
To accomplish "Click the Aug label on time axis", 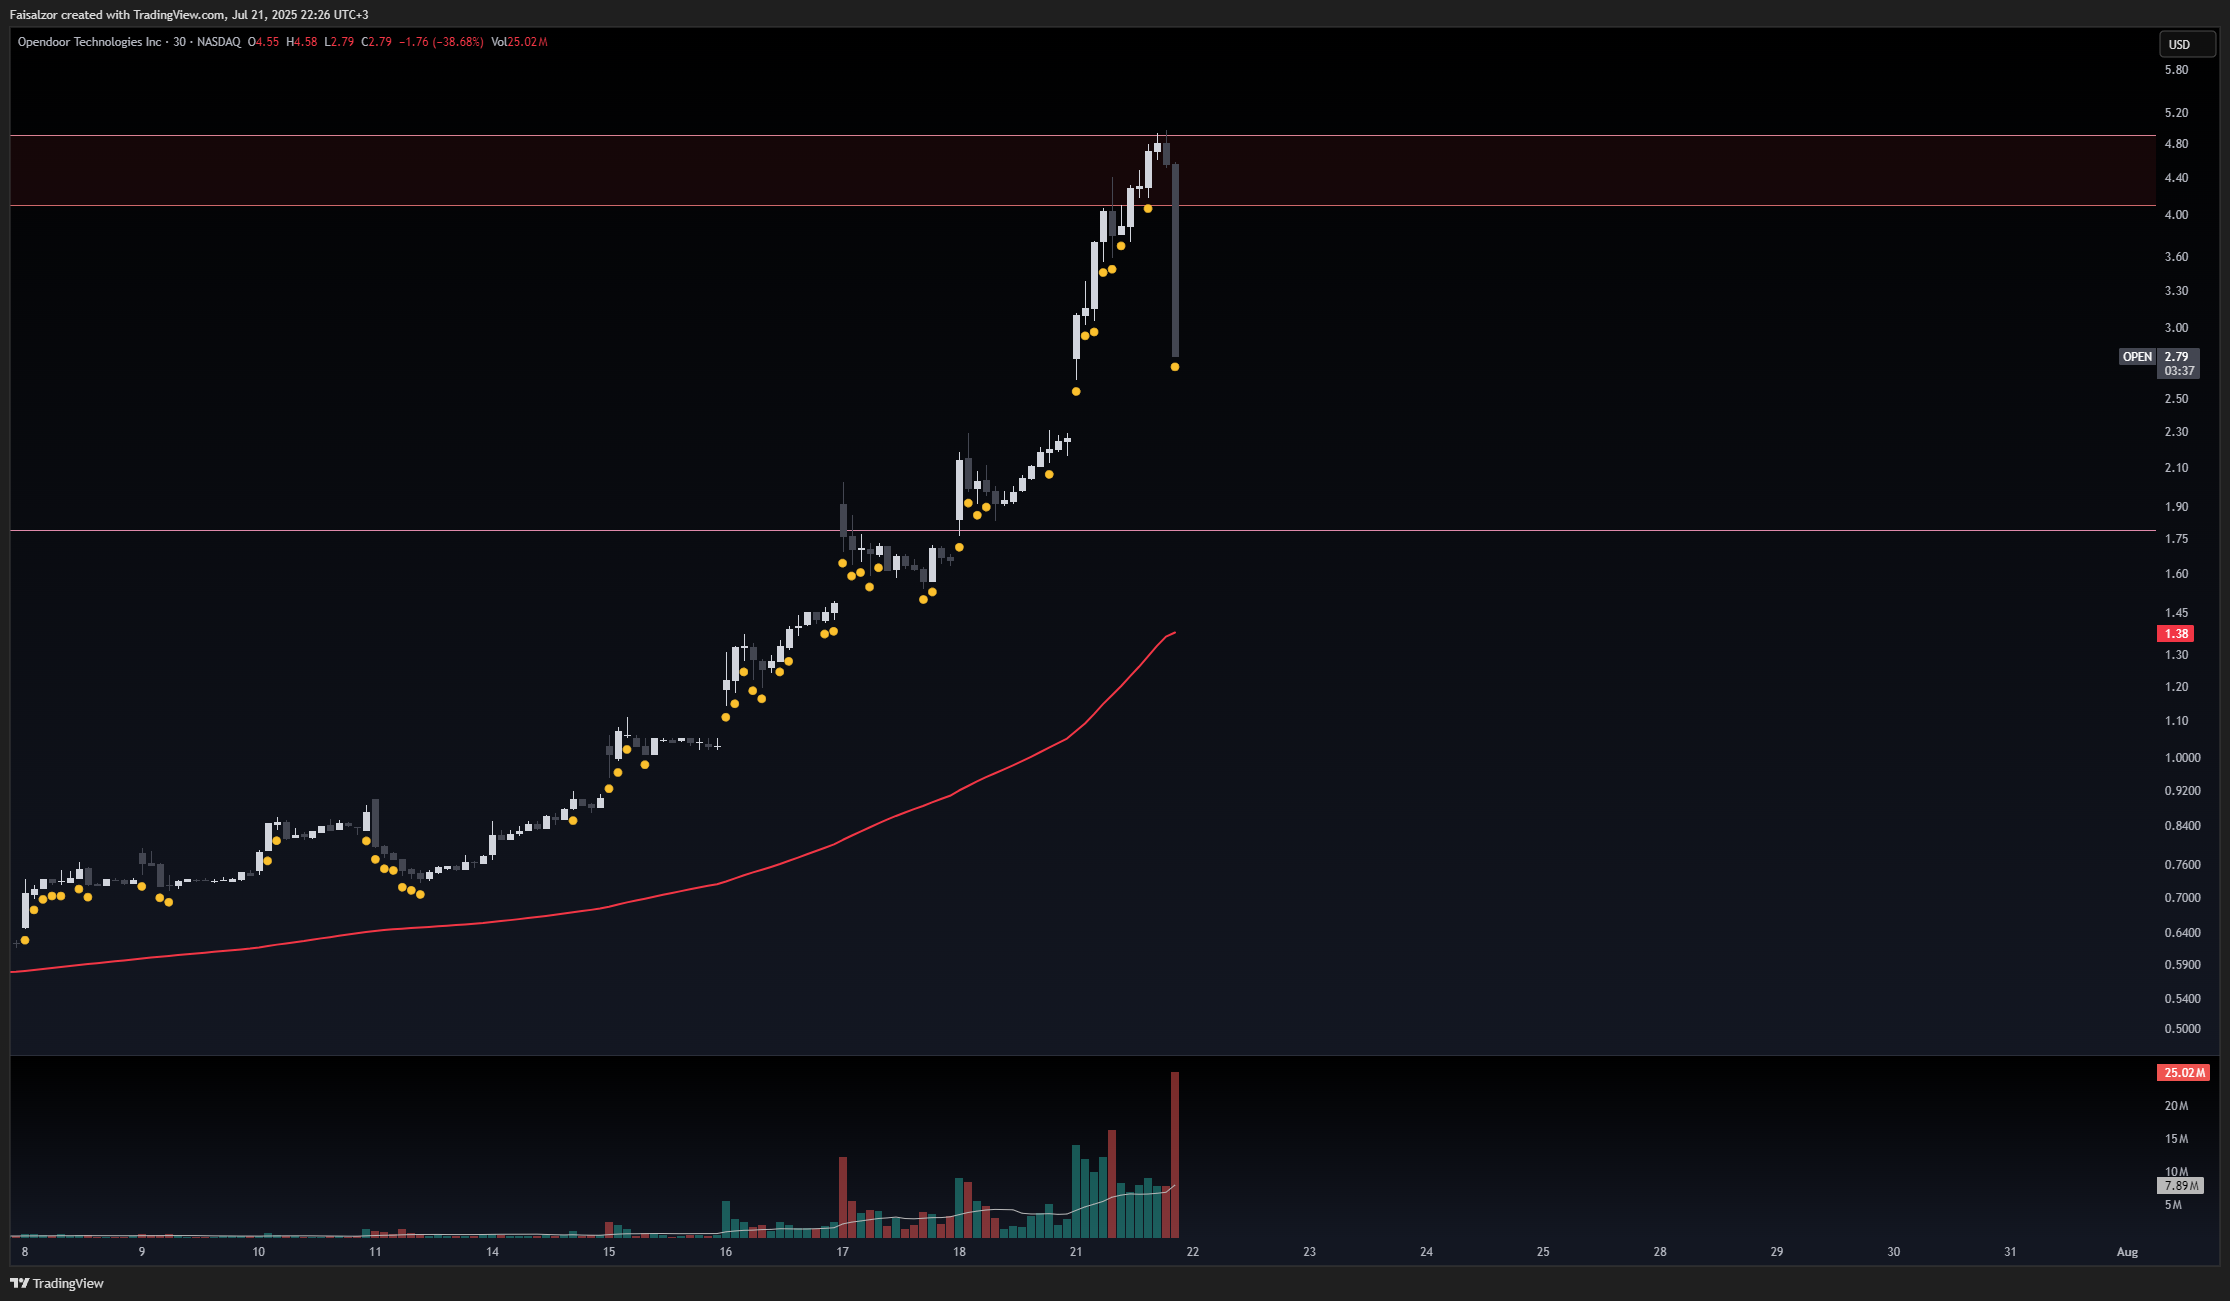I will (2127, 1252).
